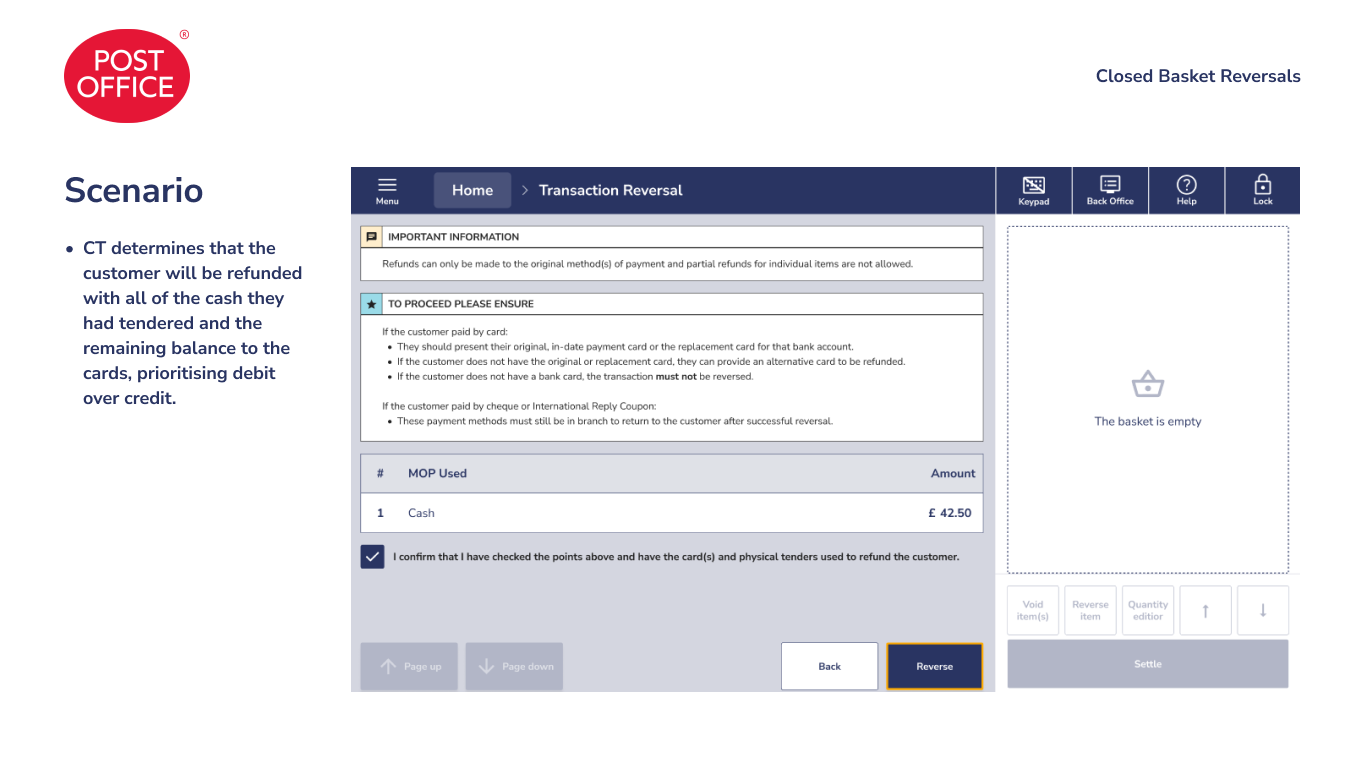Move basket selection up with arrow
The image size is (1358, 763).
tap(1205, 610)
